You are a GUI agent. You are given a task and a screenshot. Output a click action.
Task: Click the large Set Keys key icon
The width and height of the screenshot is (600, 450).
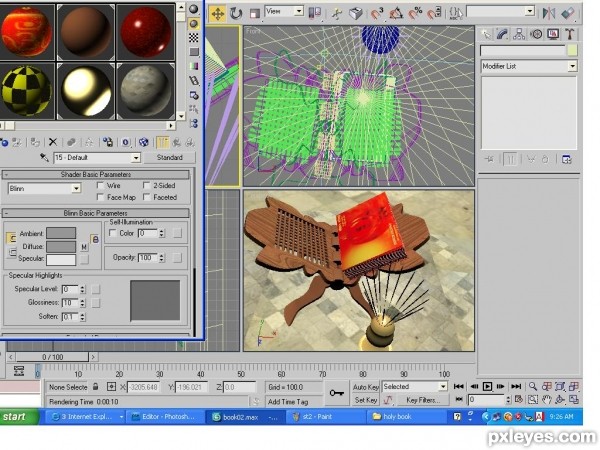point(337,393)
